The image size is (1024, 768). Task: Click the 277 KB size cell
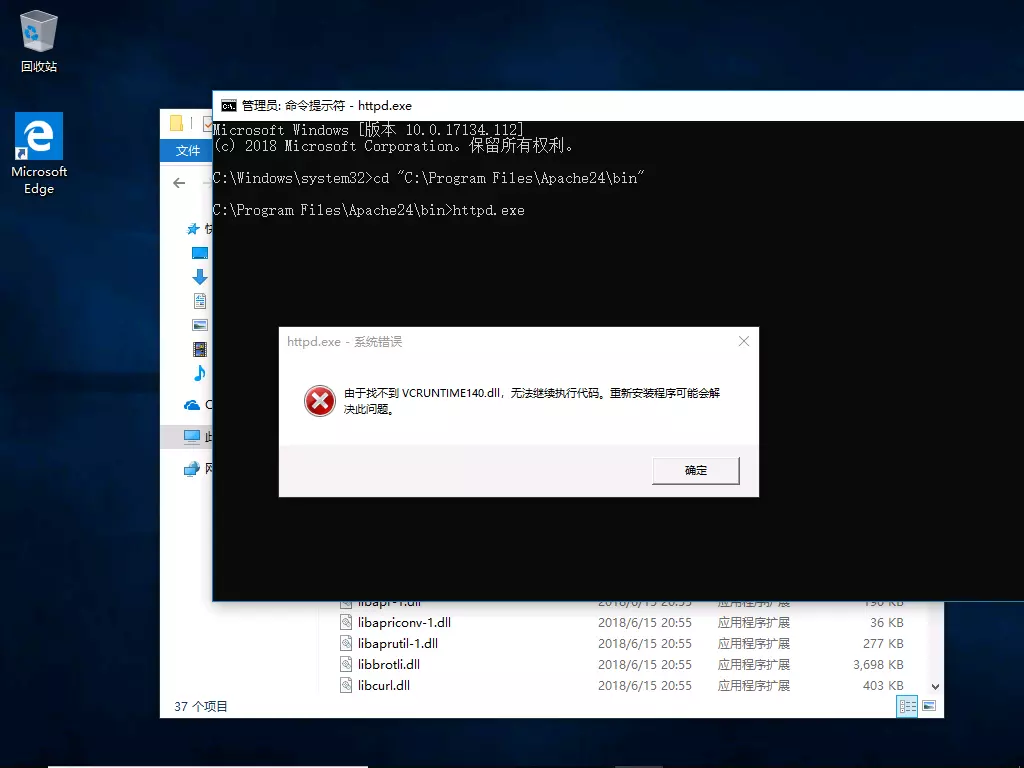[x=883, y=643]
